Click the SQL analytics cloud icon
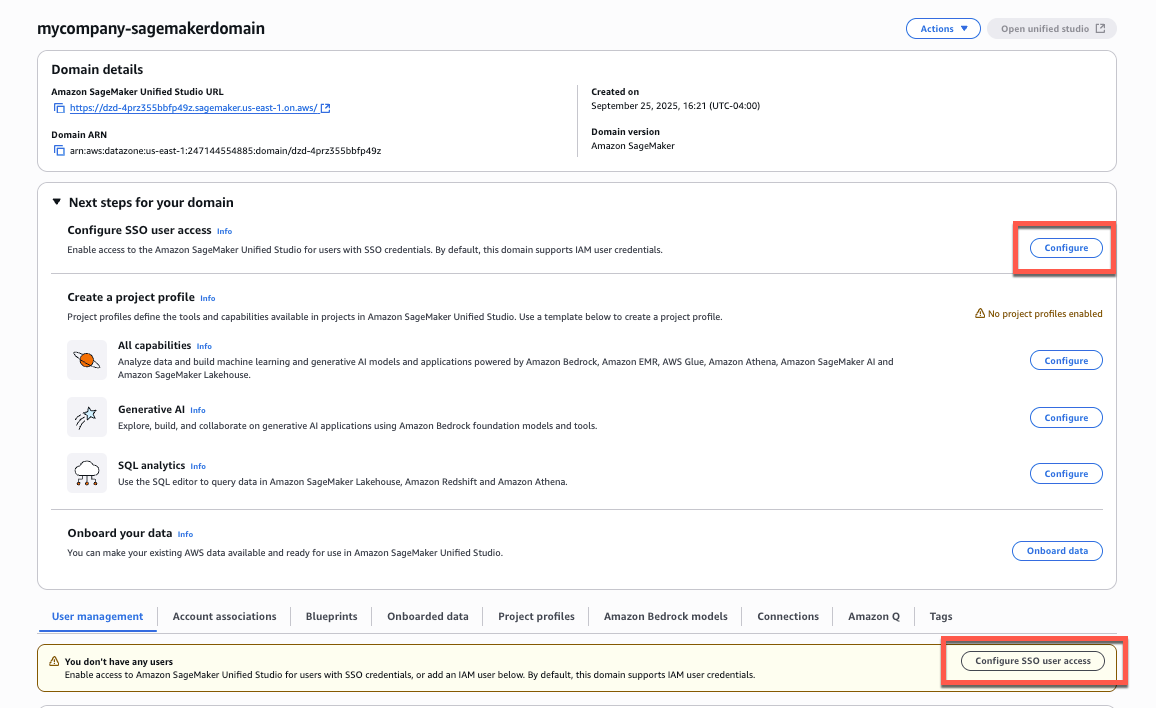The height and width of the screenshot is (708, 1156). [87, 471]
